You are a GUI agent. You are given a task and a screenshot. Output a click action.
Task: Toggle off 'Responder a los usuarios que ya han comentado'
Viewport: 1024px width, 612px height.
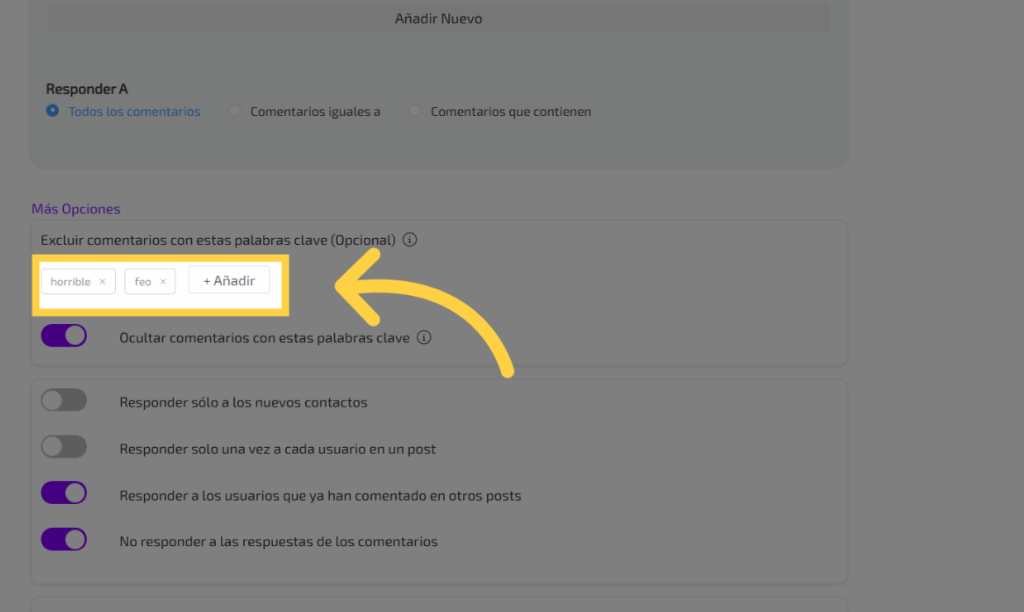64,493
